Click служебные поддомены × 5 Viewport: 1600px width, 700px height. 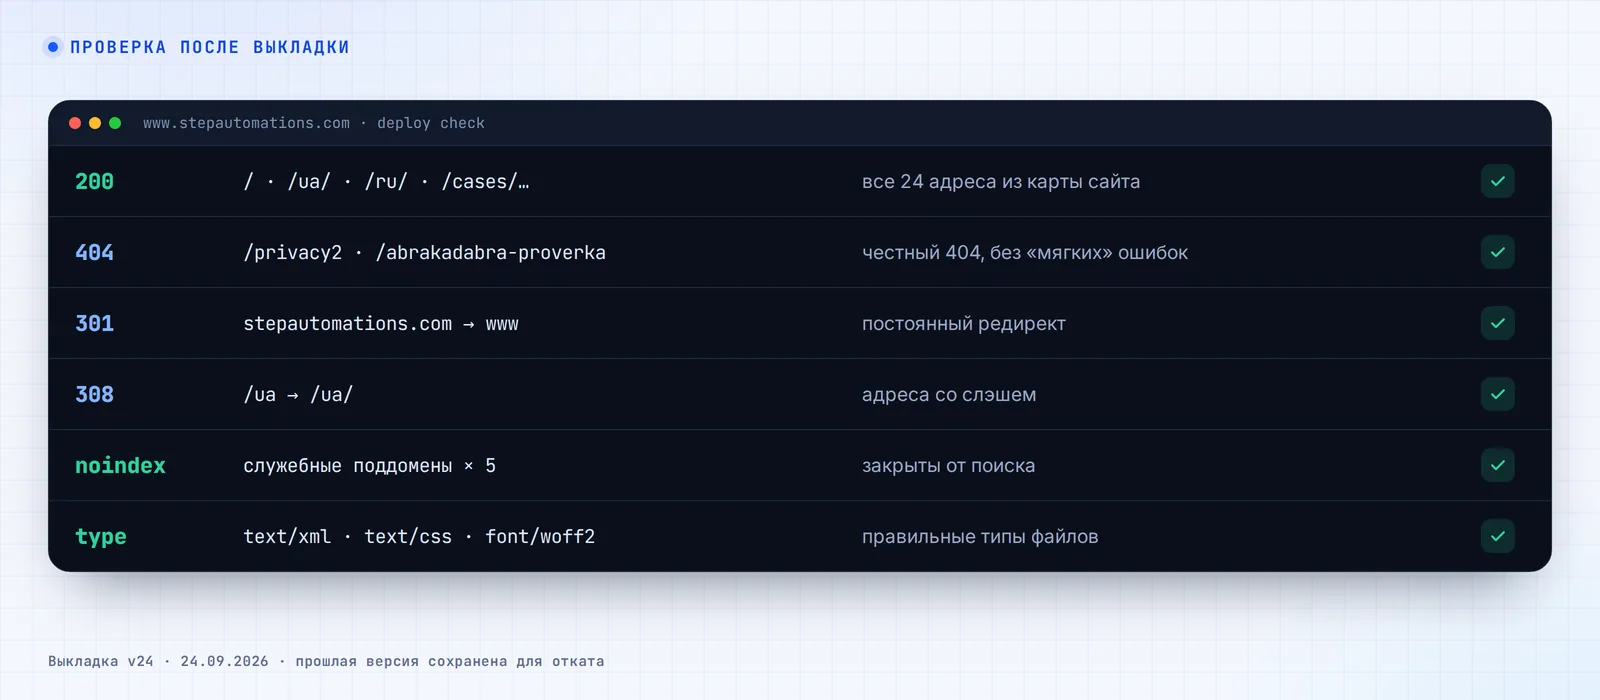pyautogui.click(x=370, y=465)
